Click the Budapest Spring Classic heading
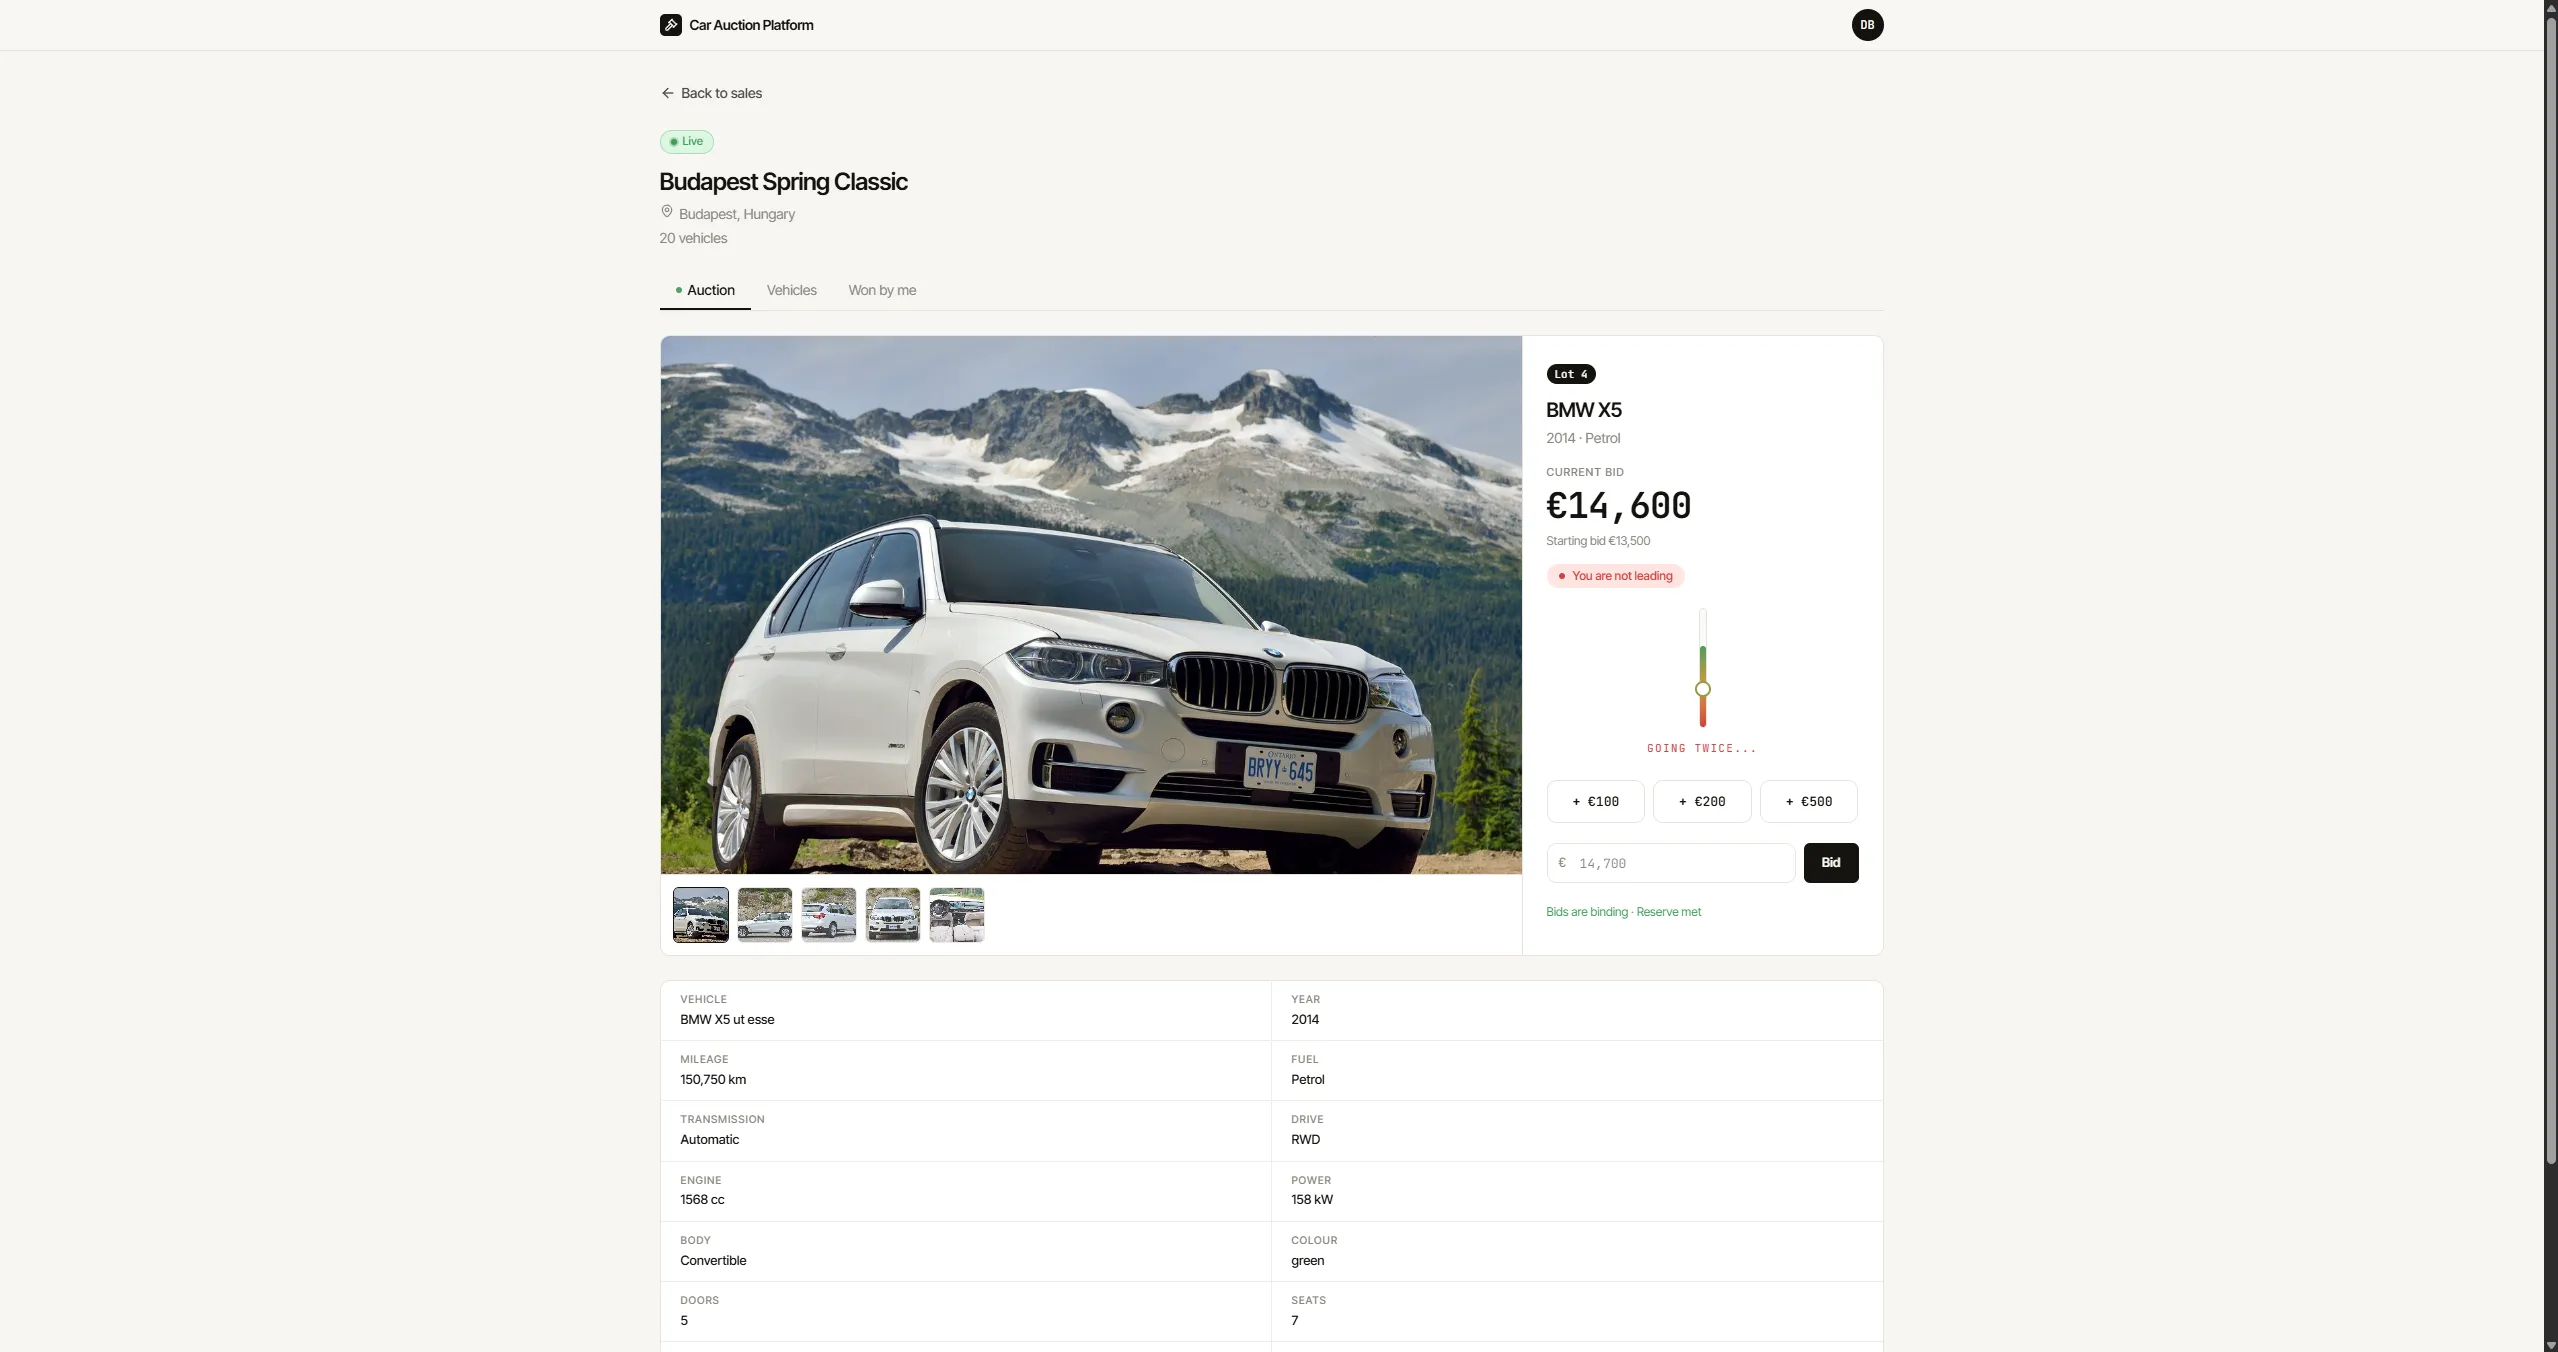 783,182
